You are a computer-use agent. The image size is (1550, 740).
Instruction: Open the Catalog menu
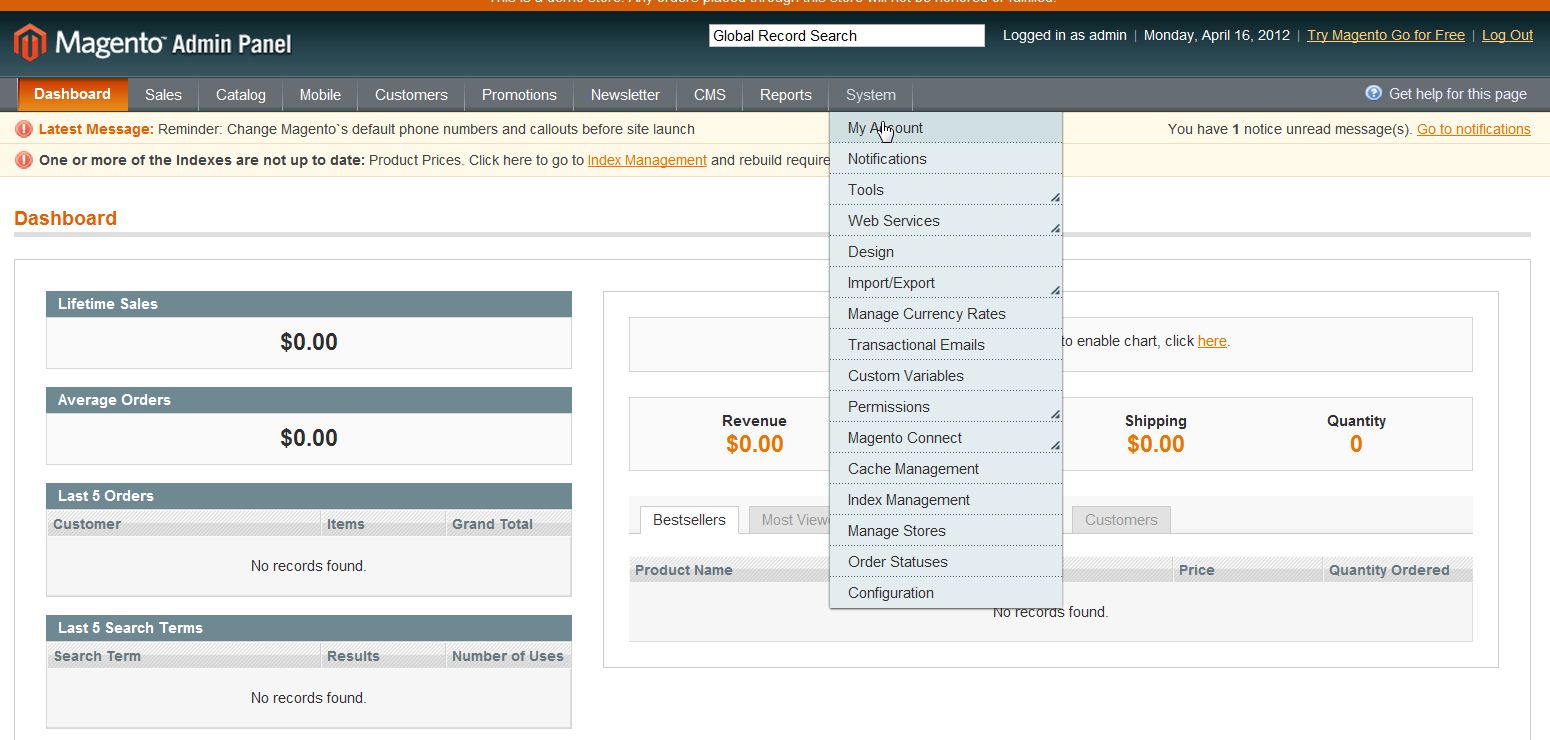[x=240, y=95]
